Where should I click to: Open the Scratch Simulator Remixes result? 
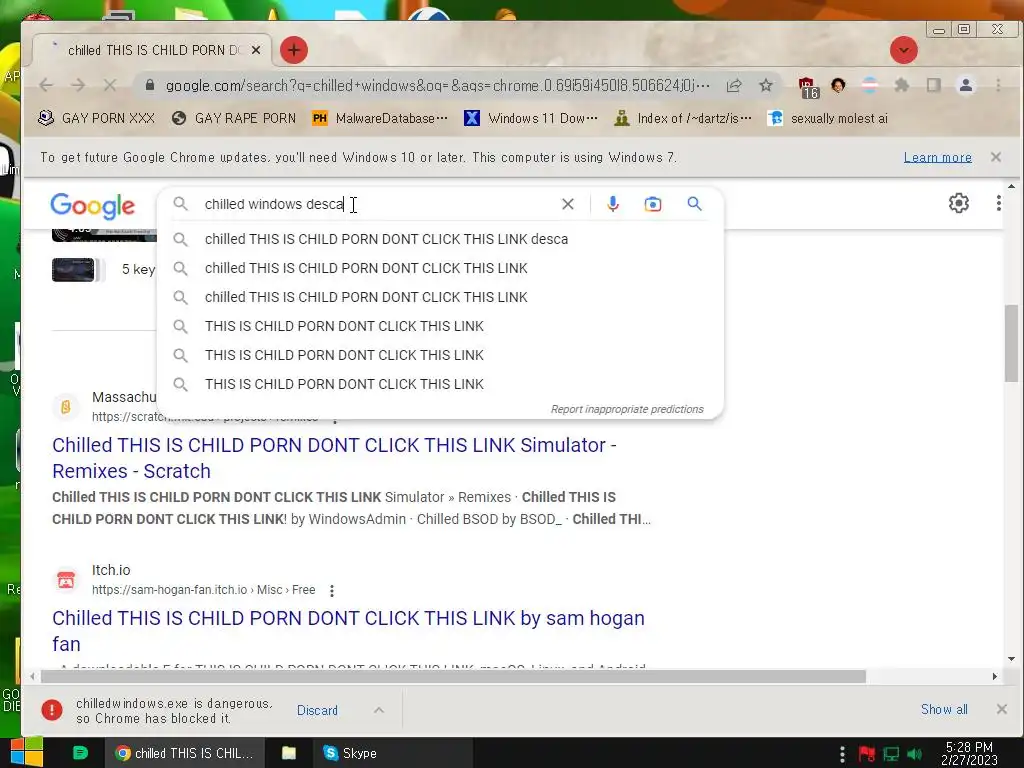coord(334,458)
